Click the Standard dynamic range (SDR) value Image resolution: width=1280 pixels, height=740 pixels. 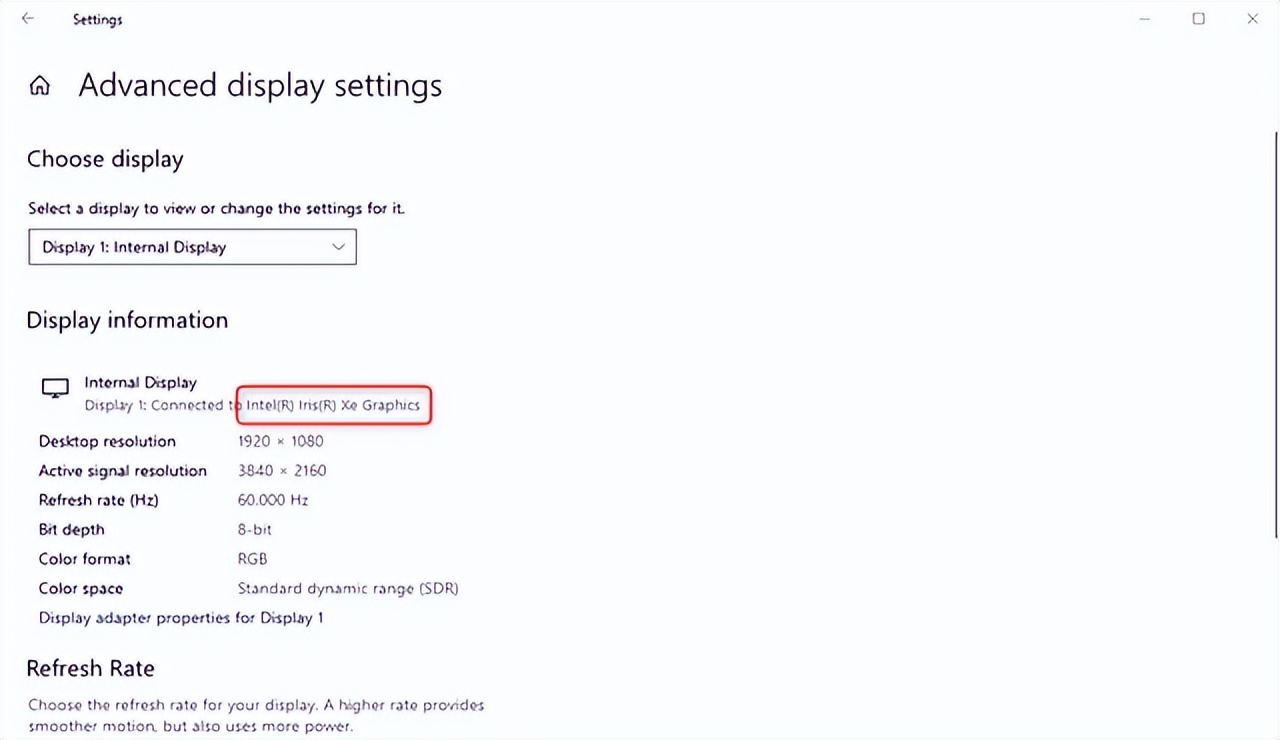pyautogui.click(x=347, y=588)
